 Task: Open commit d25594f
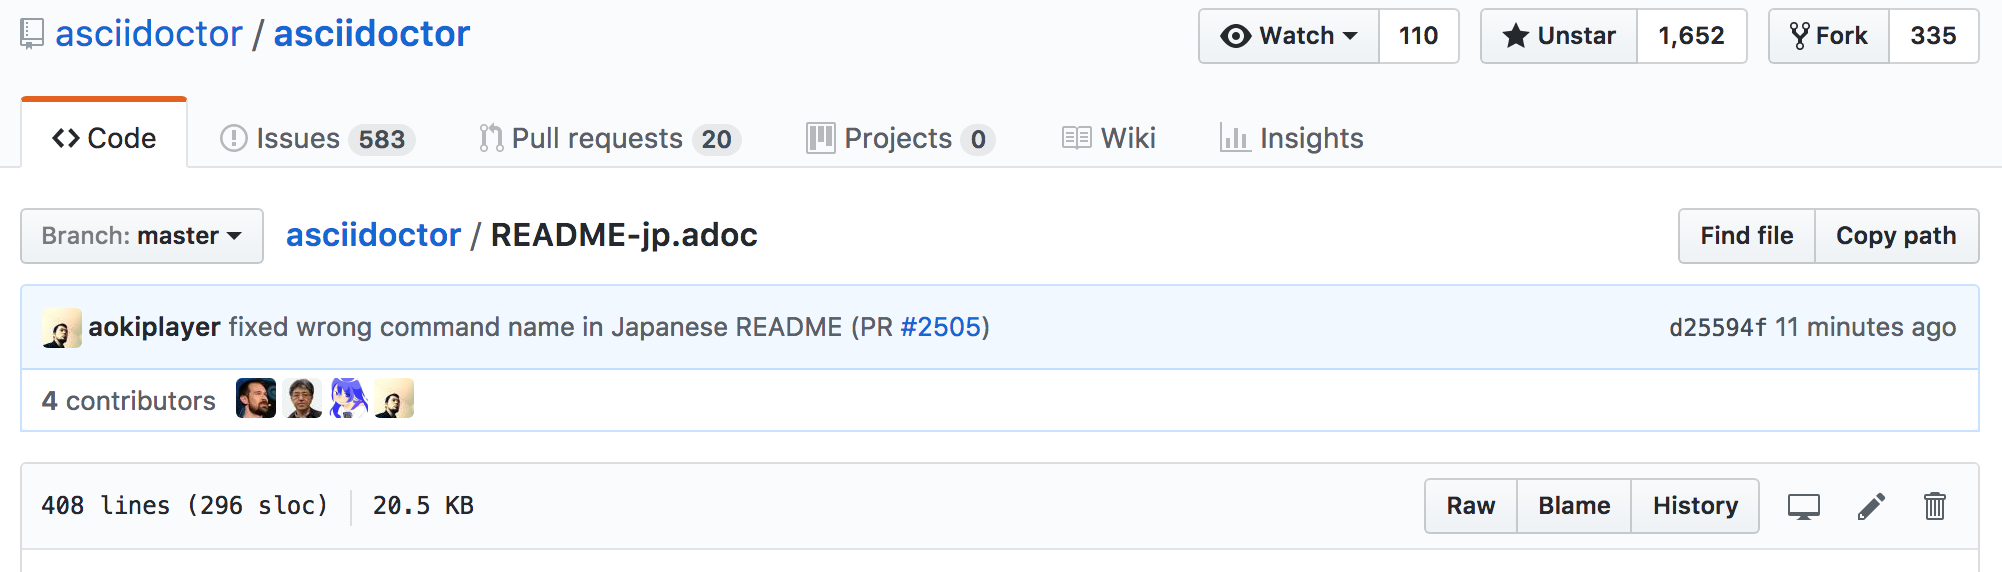coord(1717,327)
